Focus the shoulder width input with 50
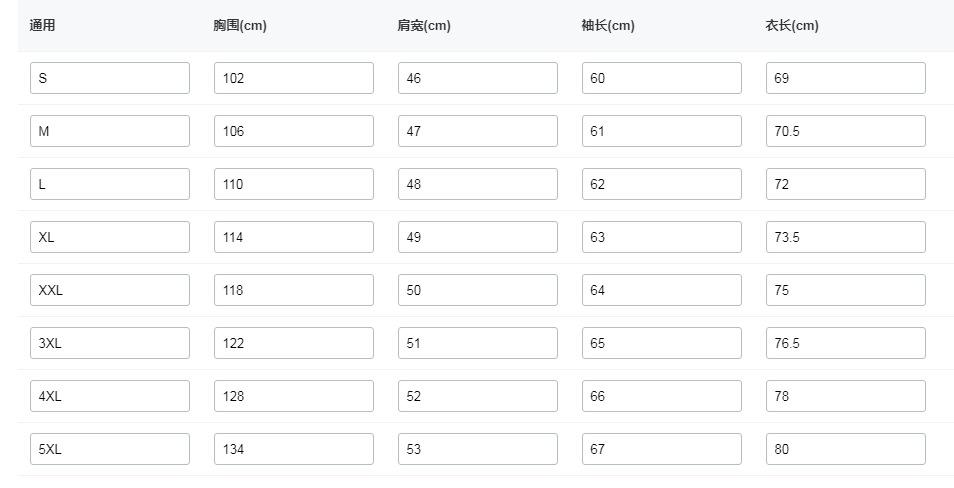Screen dimensions: 954x488 point(478,290)
